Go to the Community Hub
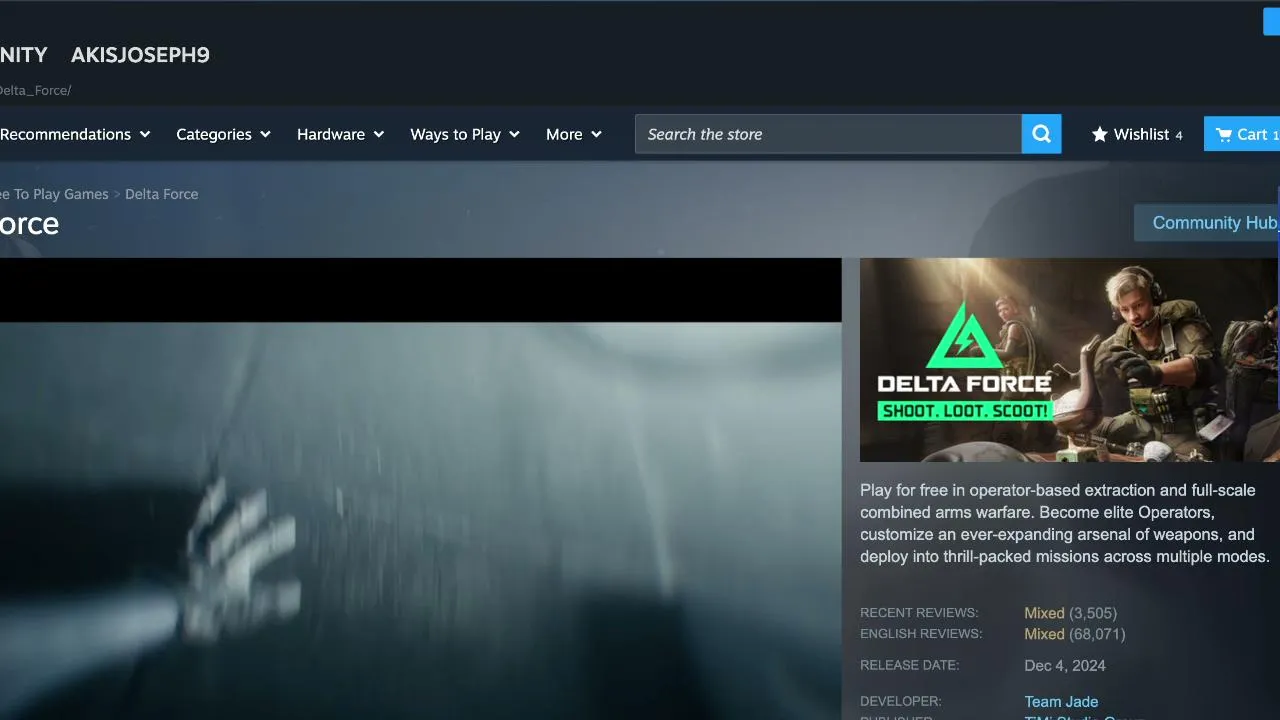Image resolution: width=1280 pixels, height=720 pixels. coord(1207,223)
